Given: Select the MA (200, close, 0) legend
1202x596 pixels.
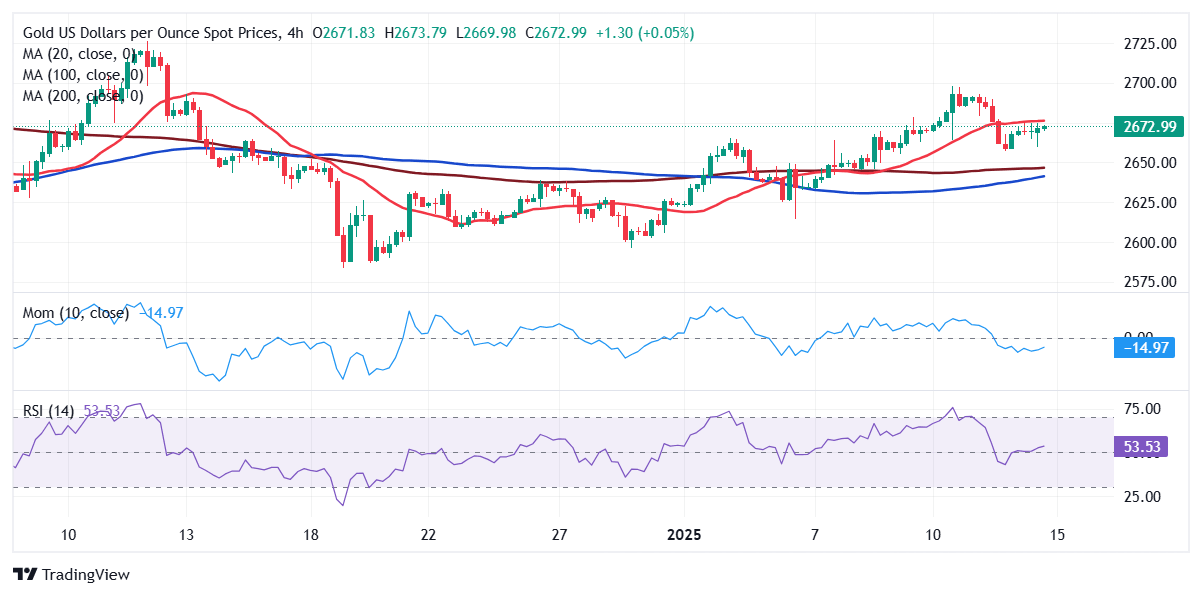Looking at the screenshot, I should click(83, 96).
